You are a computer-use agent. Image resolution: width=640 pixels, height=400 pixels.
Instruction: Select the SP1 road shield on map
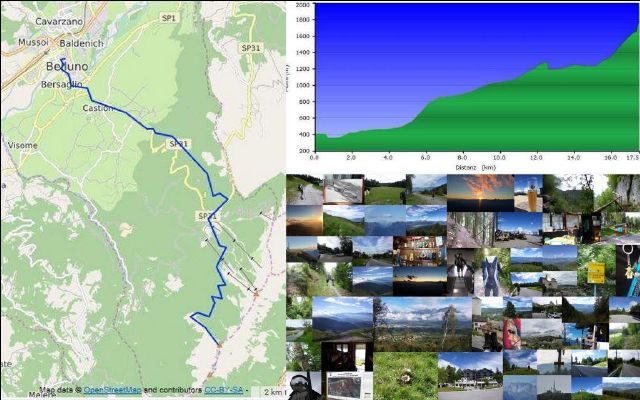pyautogui.click(x=168, y=18)
